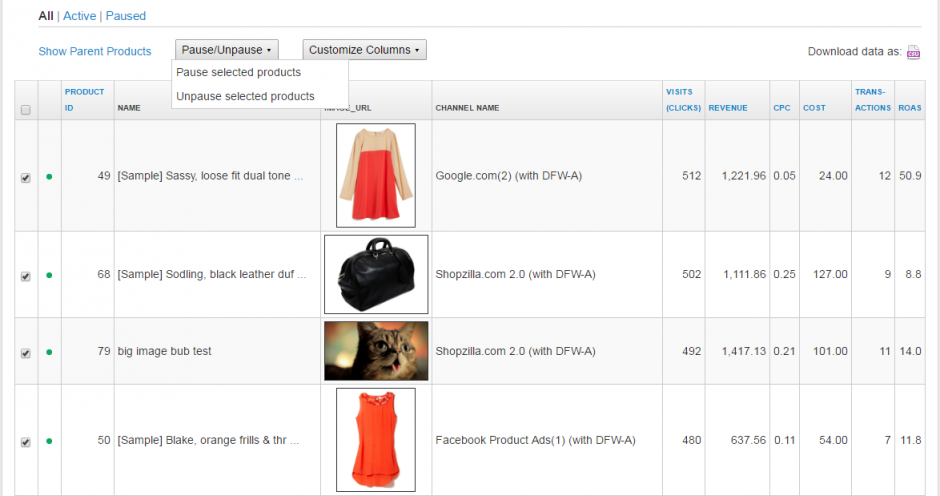The width and height of the screenshot is (940, 496).
Task: Click channel Google.com(2) (with DFW-A)
Action: 508,176
